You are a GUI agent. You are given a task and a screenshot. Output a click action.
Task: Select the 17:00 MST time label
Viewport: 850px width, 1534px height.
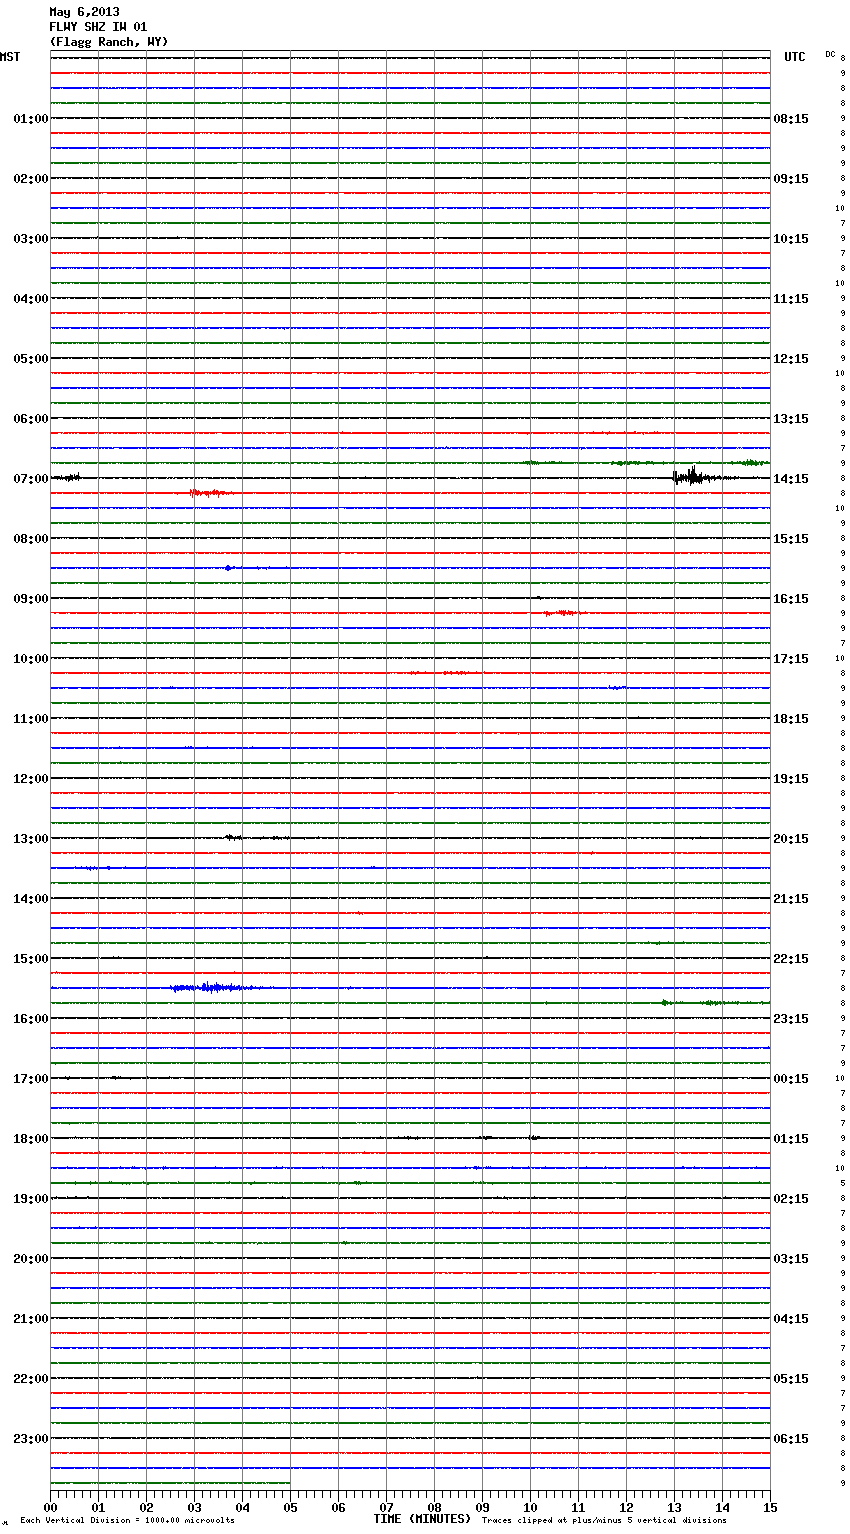coord(31,1079)
